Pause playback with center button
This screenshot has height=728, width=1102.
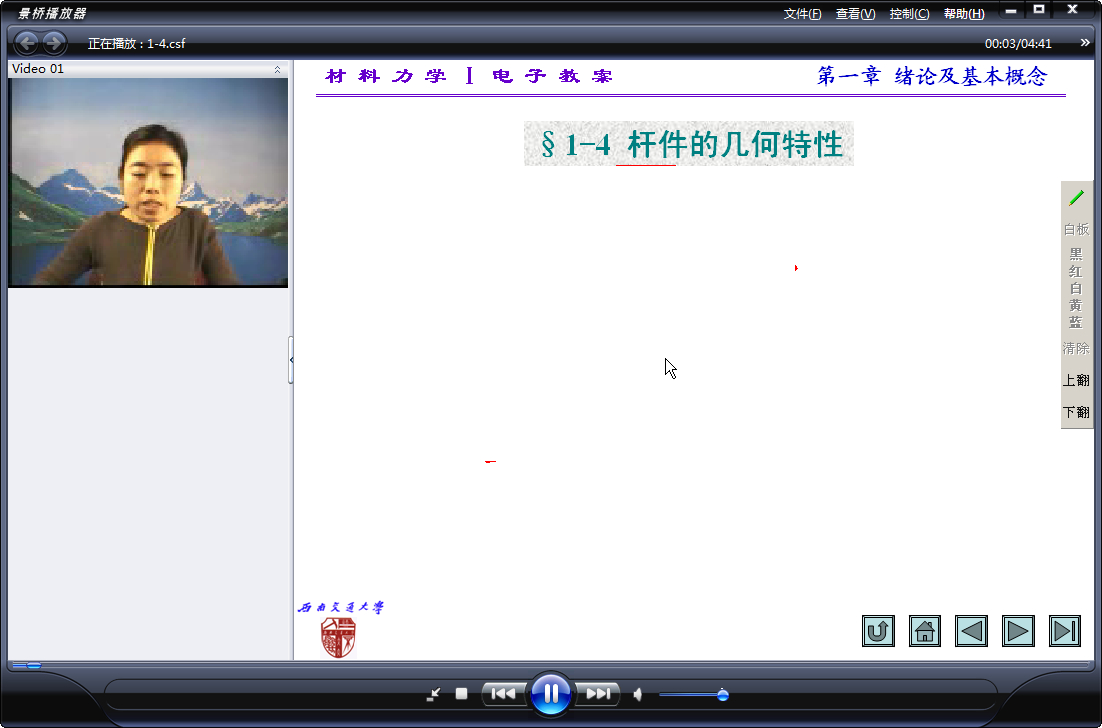click(551, 694)
